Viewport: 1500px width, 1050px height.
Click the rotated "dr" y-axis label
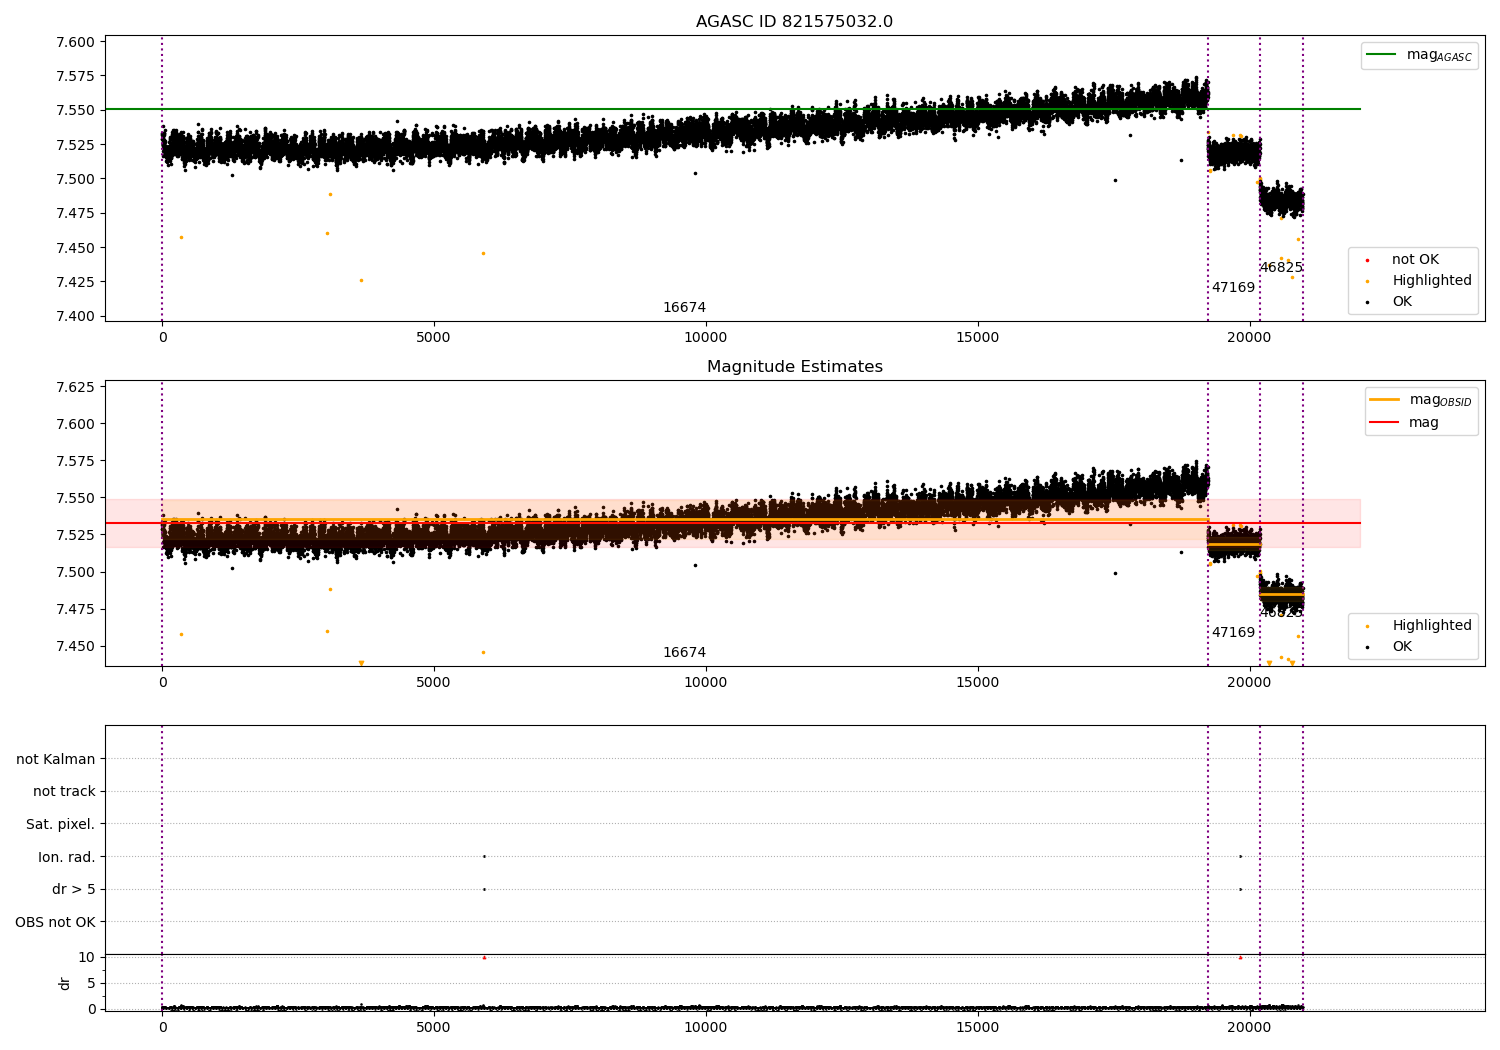pos(65,983)
